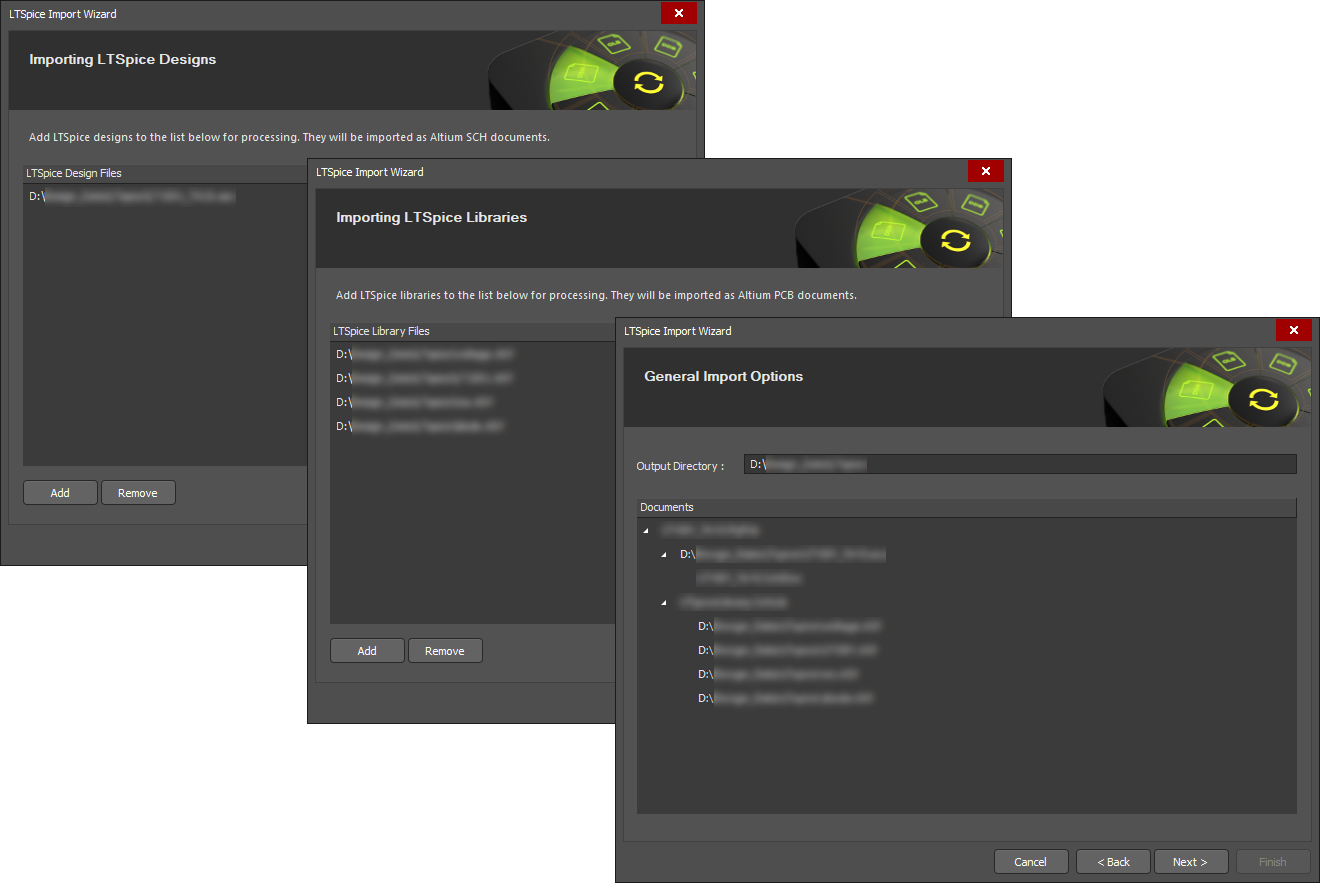Click Add in the Importing LTSpice Designs window

pyautogui.click(x=60, y=493)
